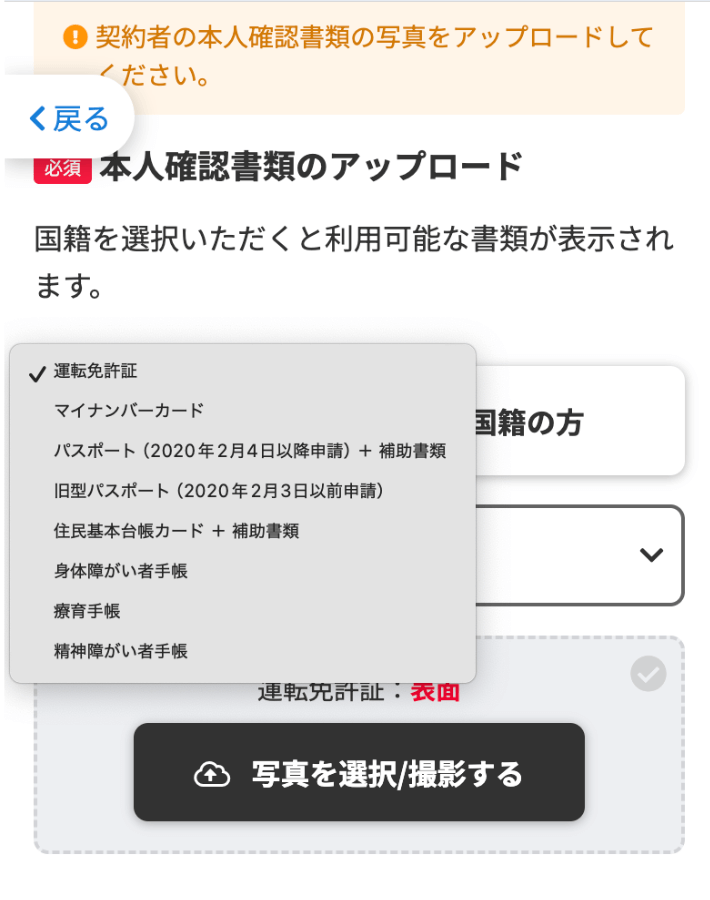Click the gray checkmark circle in the upload area

click(647, 674)
